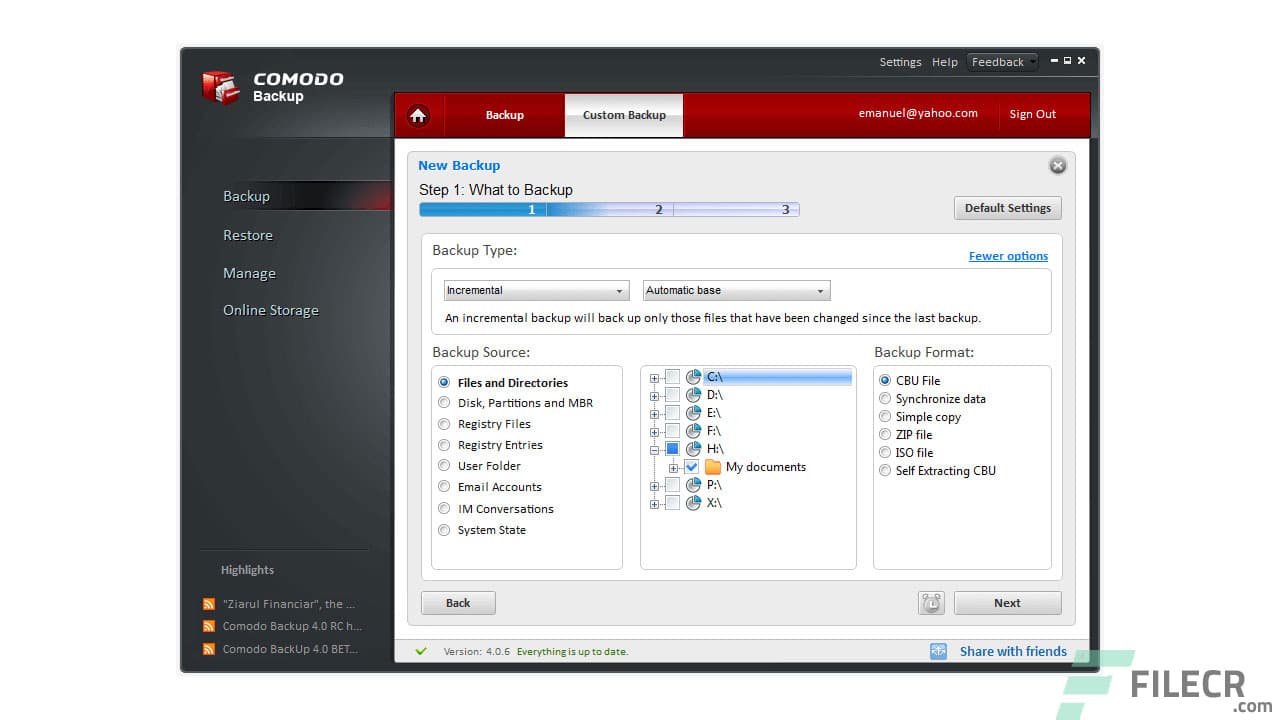
Task: Click step 2 on the progress indicator
Action: click(x=659, y=209)
